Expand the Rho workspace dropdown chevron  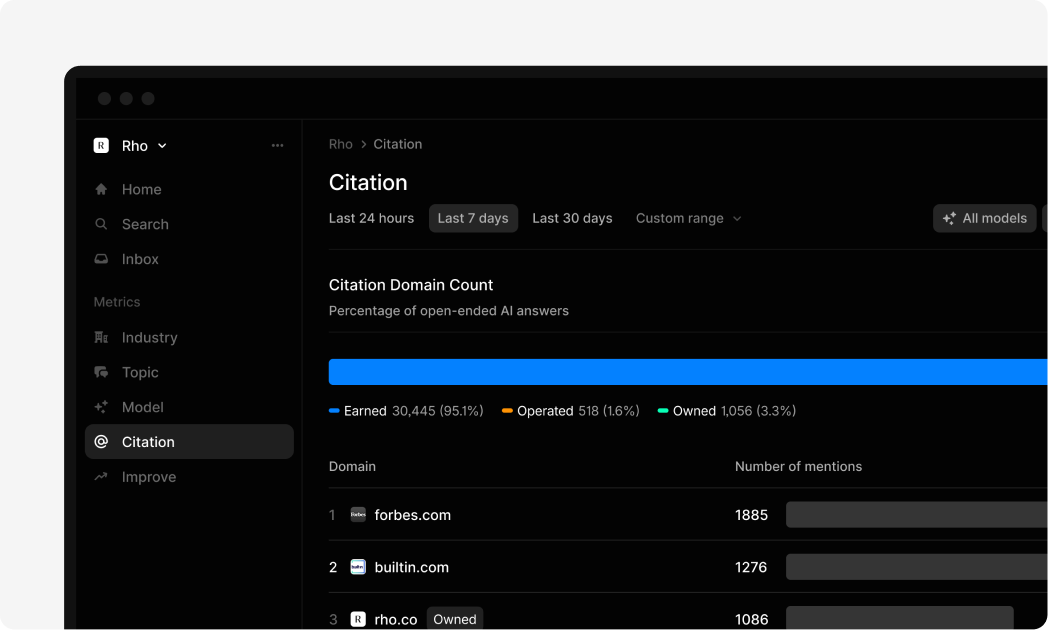[x=162, y=146]
